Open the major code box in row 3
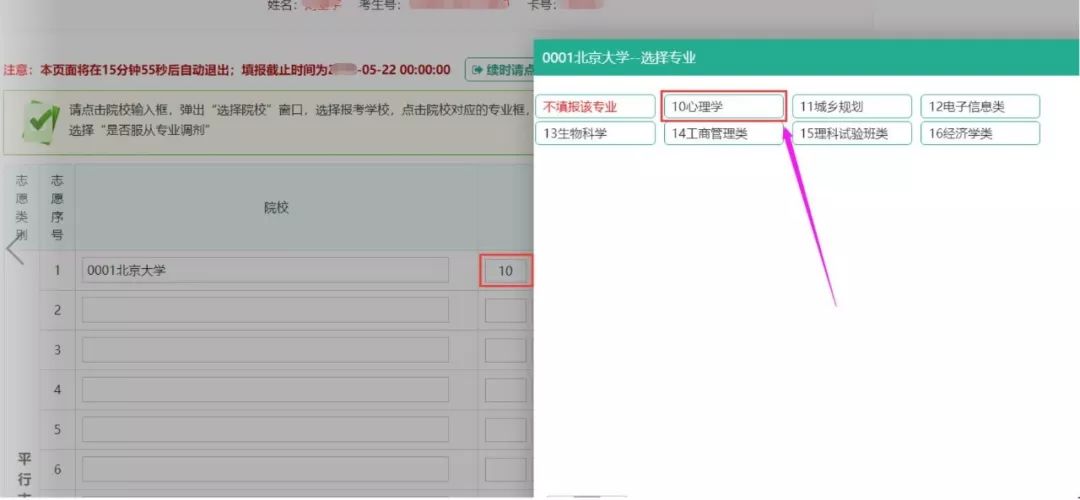 point(505,350)
